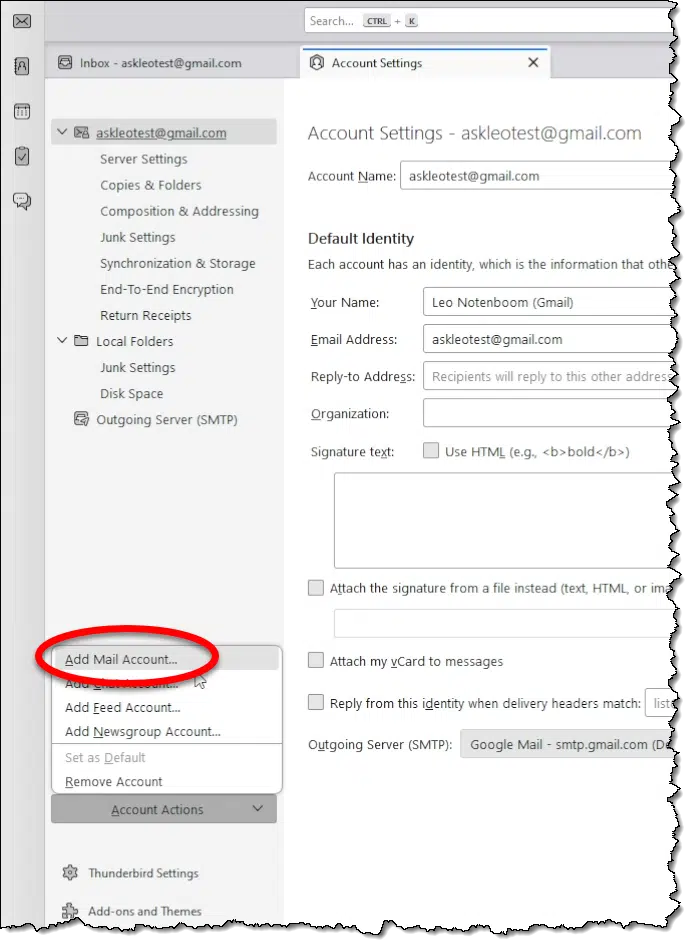Click the Email Address field
This screenshot has width=694, height=946.
548,340
